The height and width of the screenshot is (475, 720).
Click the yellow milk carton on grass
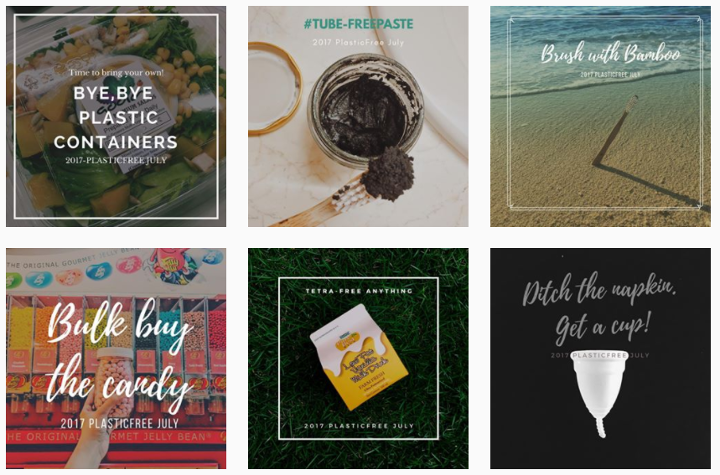[x=359, y=356]
